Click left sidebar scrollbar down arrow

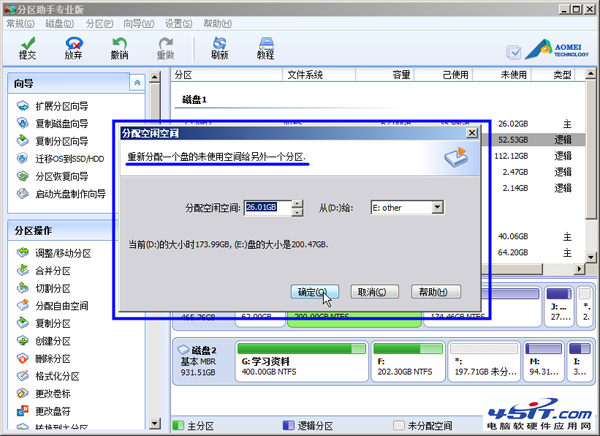pyautogui.click(x=155, y=423)
